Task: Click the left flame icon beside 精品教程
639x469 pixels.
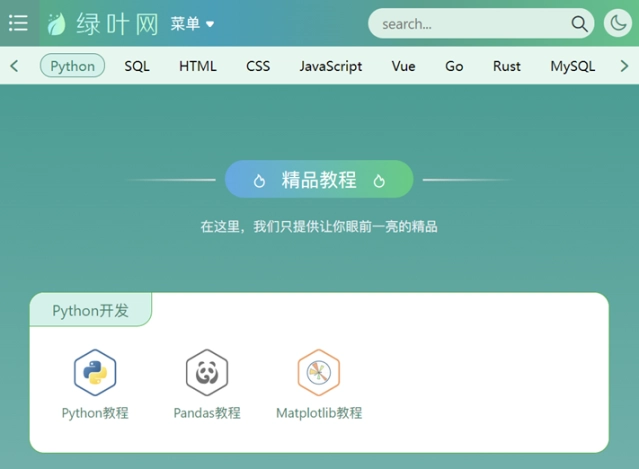Action: [x=259, y=181]
